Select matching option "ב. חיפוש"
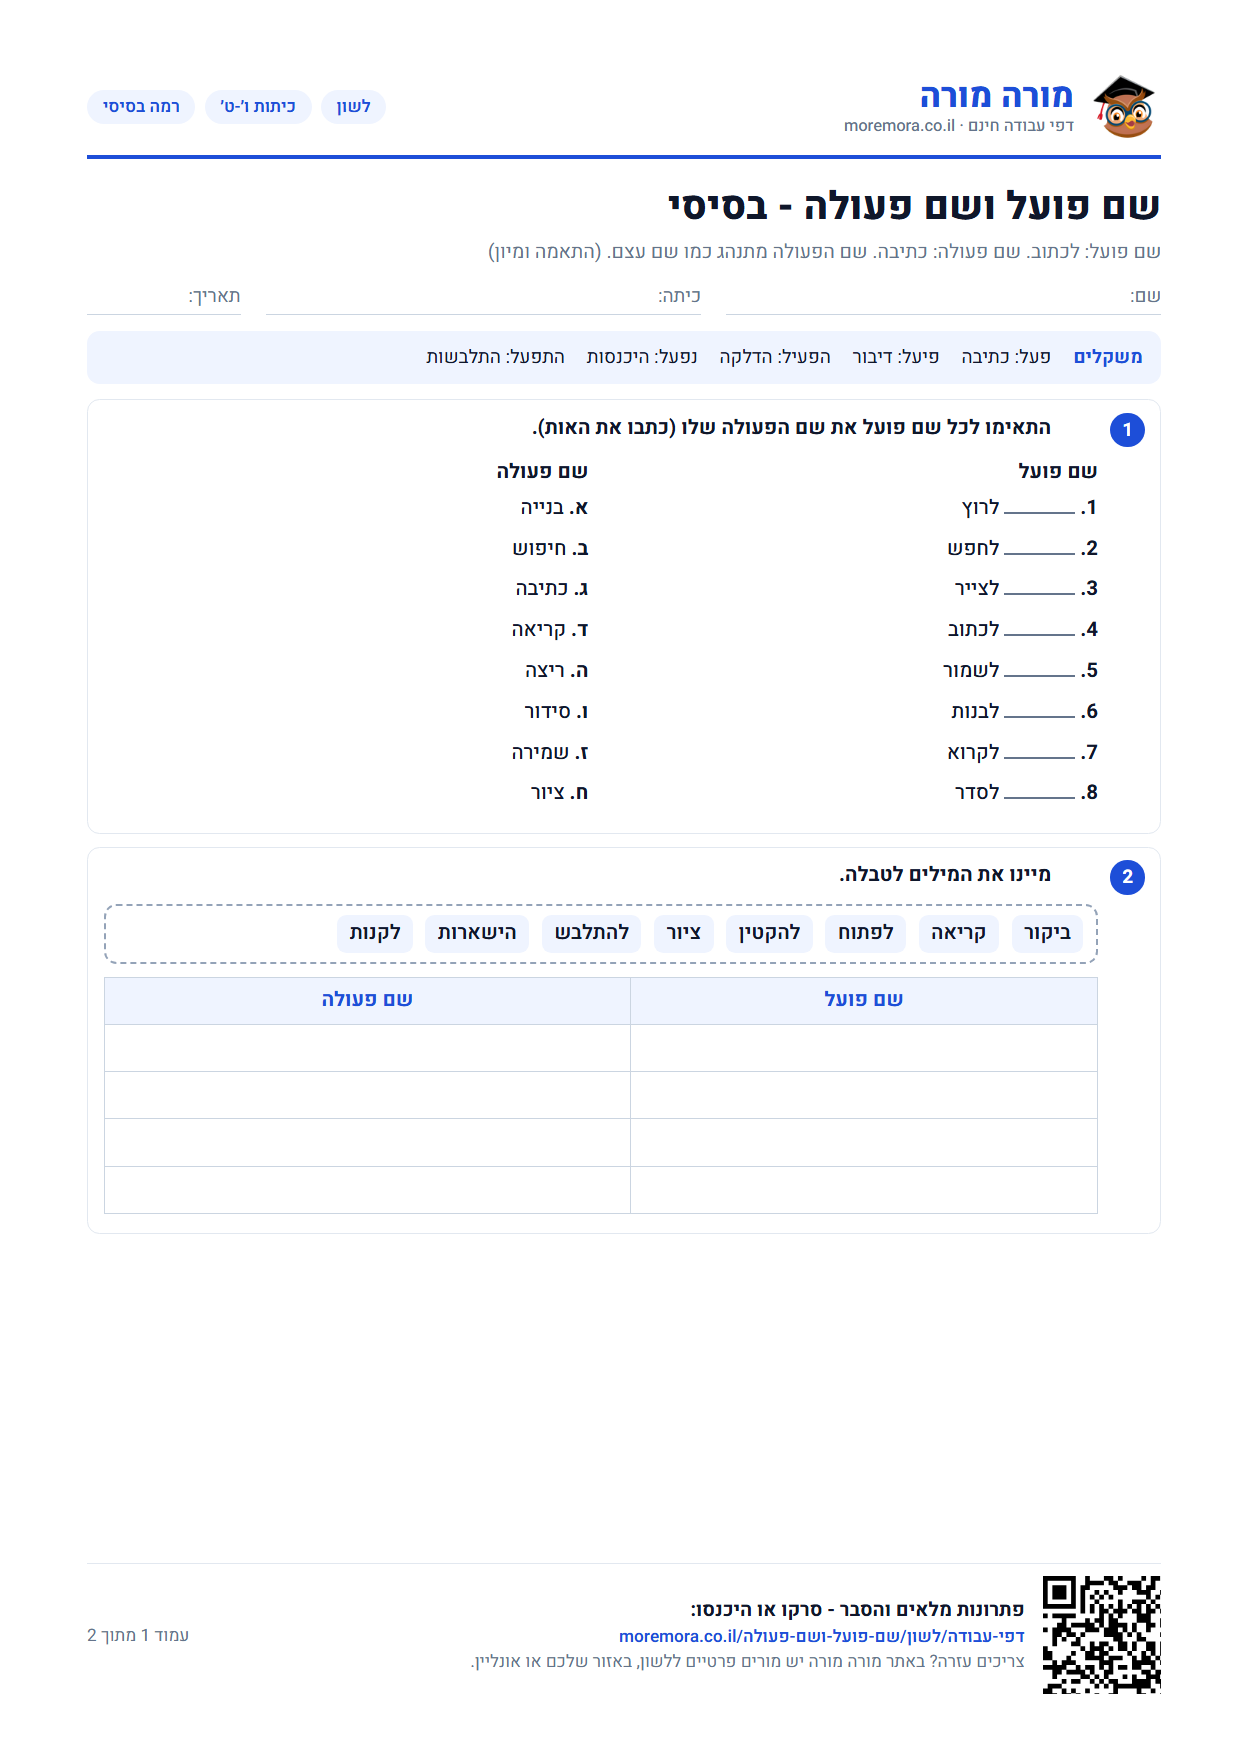 pyautogui.click(x=550, y=549)
